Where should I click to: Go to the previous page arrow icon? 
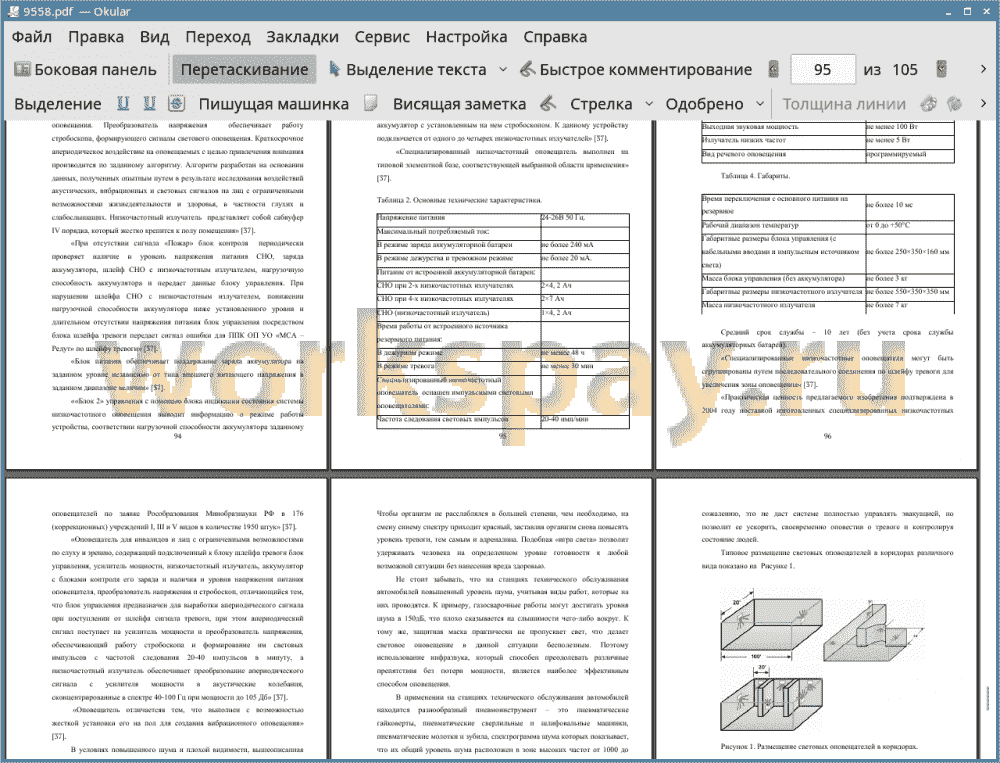[x=773, y=69]
